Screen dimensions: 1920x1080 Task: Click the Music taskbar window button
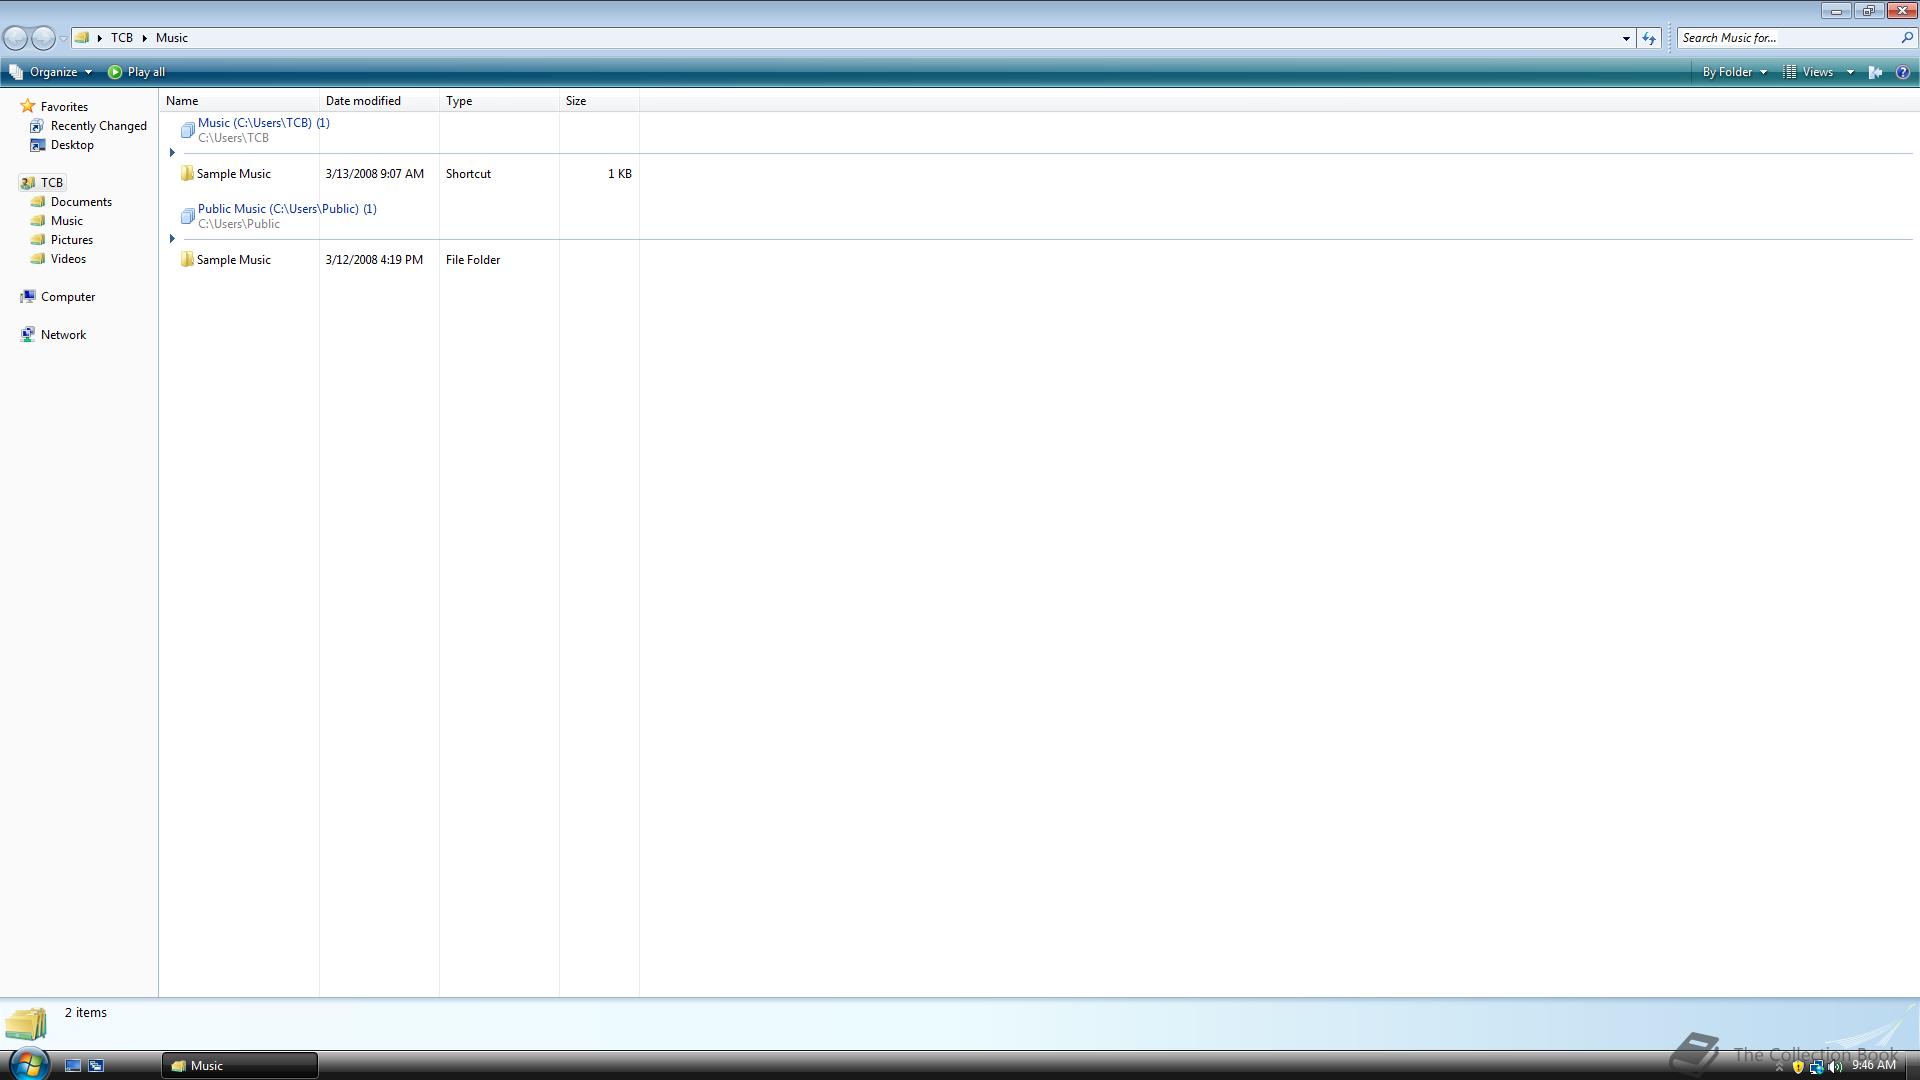coord(240,1066)
